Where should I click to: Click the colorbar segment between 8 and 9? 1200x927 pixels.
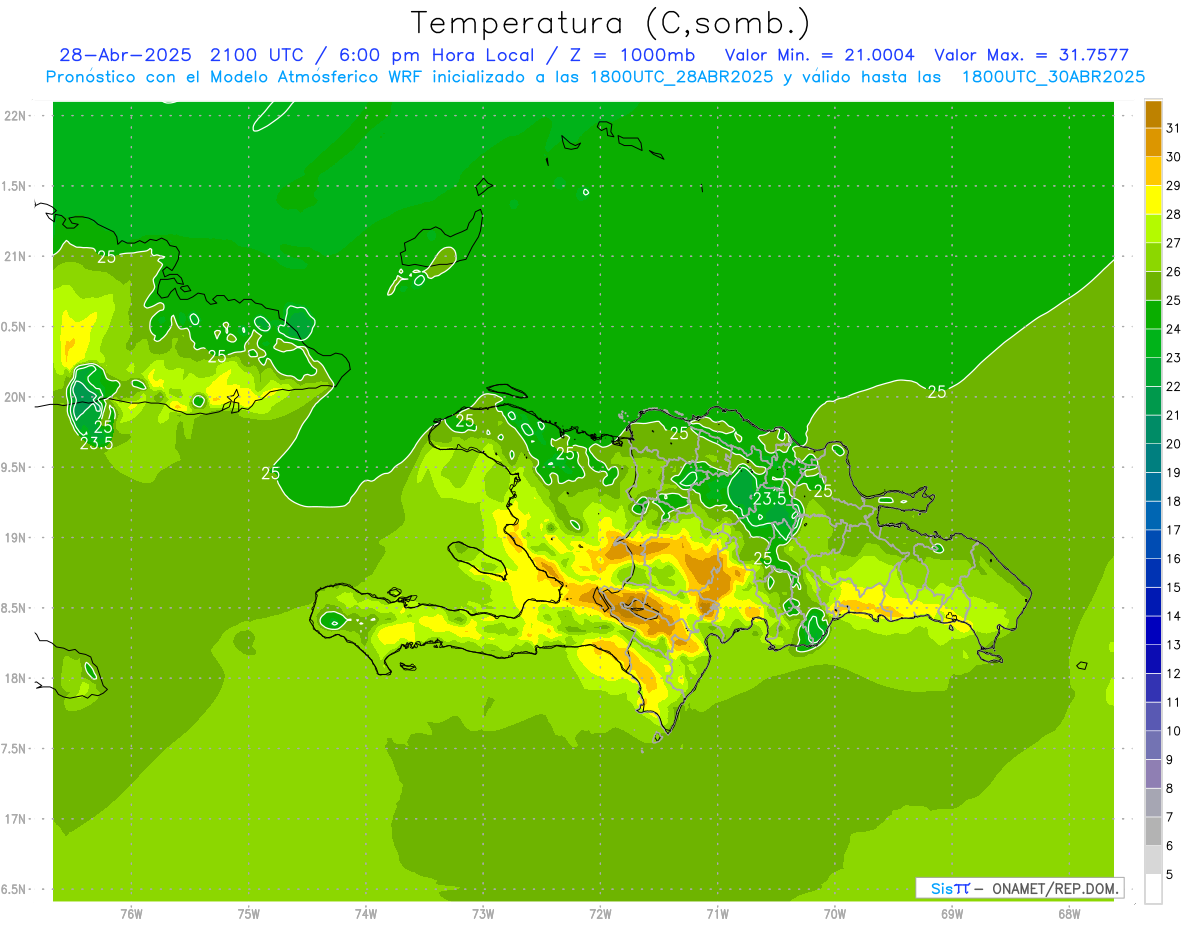point(1153,775)
